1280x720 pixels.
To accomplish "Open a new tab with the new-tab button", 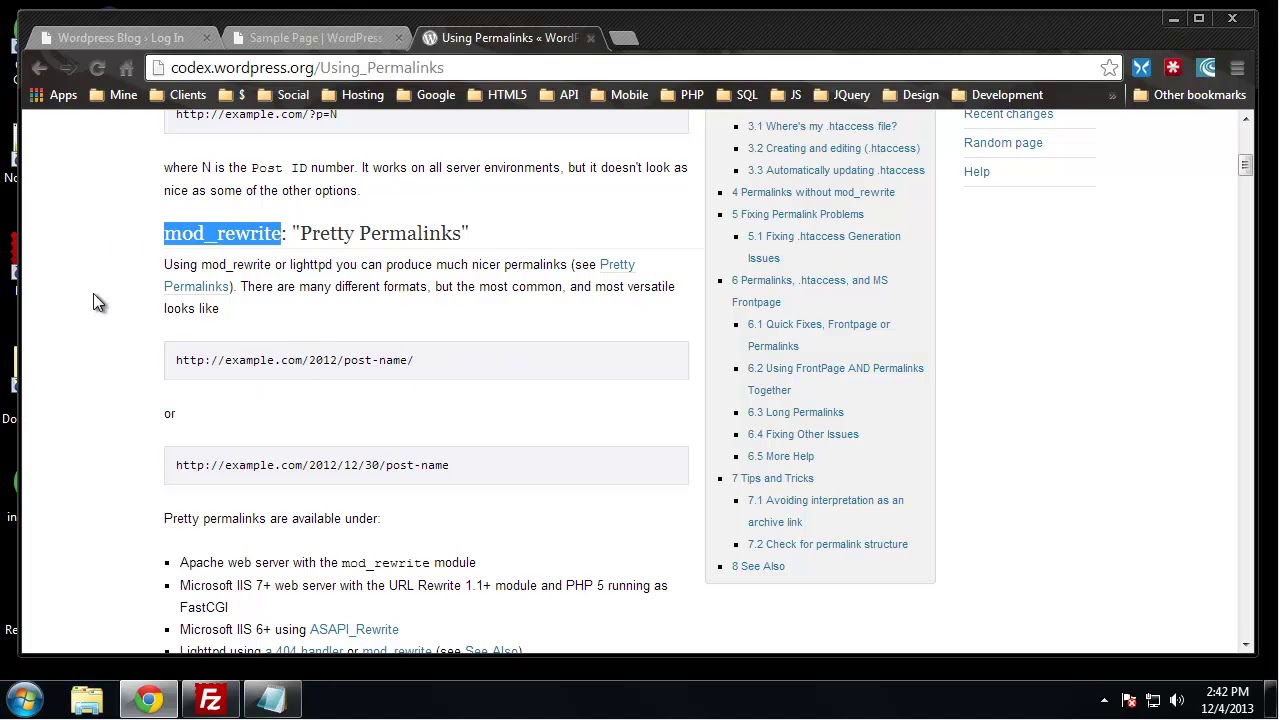I will 623,38.
